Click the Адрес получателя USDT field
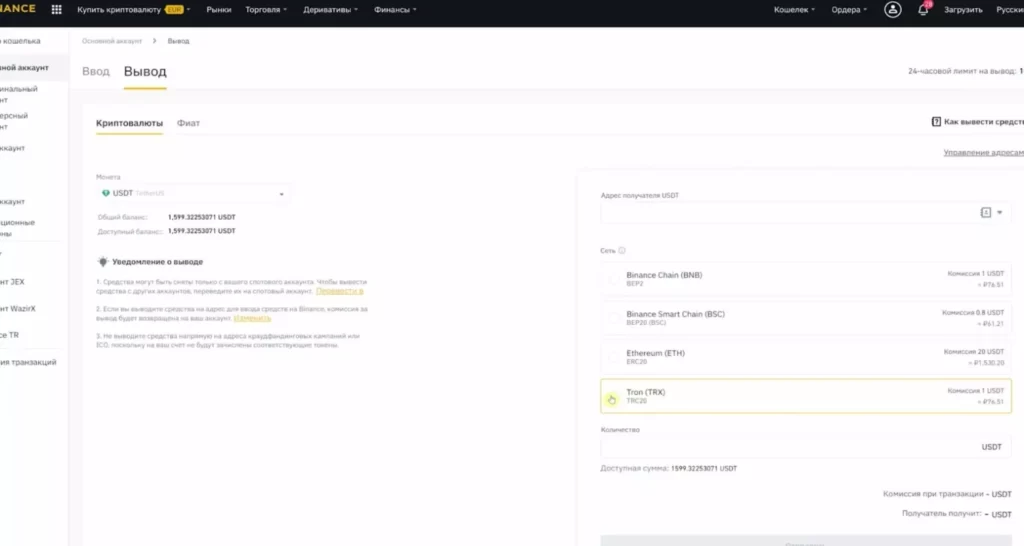This screenshot has width=1024, height=546. point(806,212)
